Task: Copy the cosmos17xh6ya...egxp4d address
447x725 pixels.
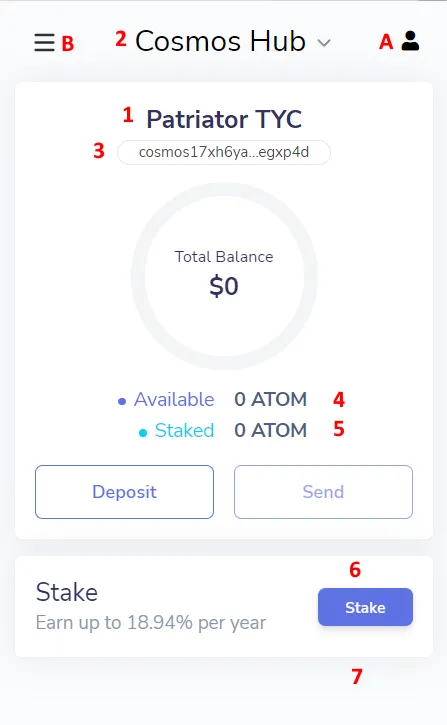Action: click(224, 152)
